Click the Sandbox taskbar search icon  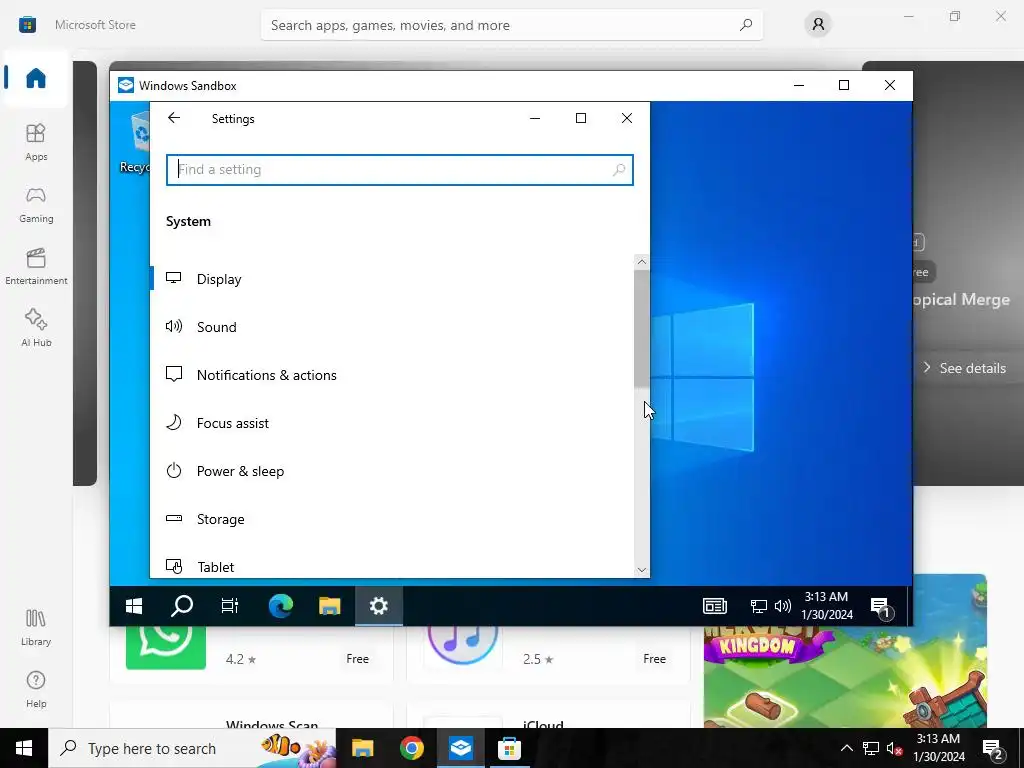182,606
